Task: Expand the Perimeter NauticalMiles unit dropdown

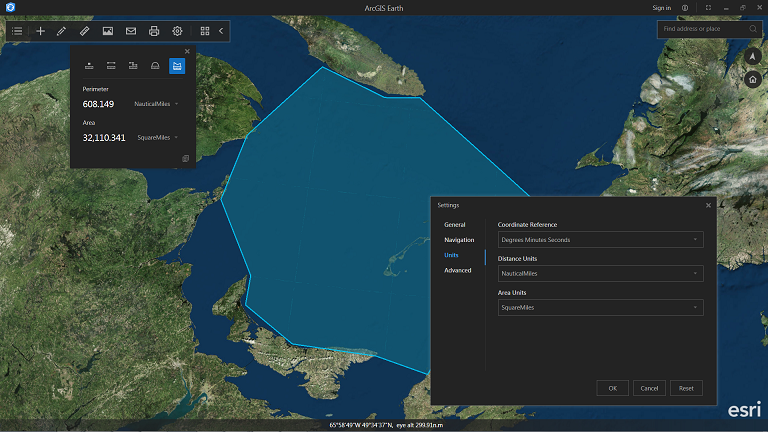Action: [x=158, y=104]
